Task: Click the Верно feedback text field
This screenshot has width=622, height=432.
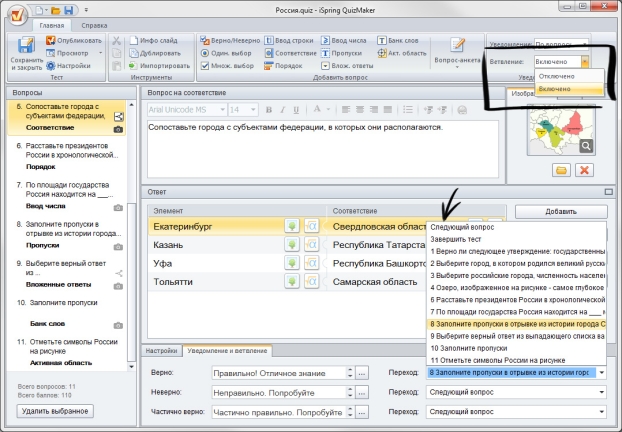Action: tap(279, 373)
